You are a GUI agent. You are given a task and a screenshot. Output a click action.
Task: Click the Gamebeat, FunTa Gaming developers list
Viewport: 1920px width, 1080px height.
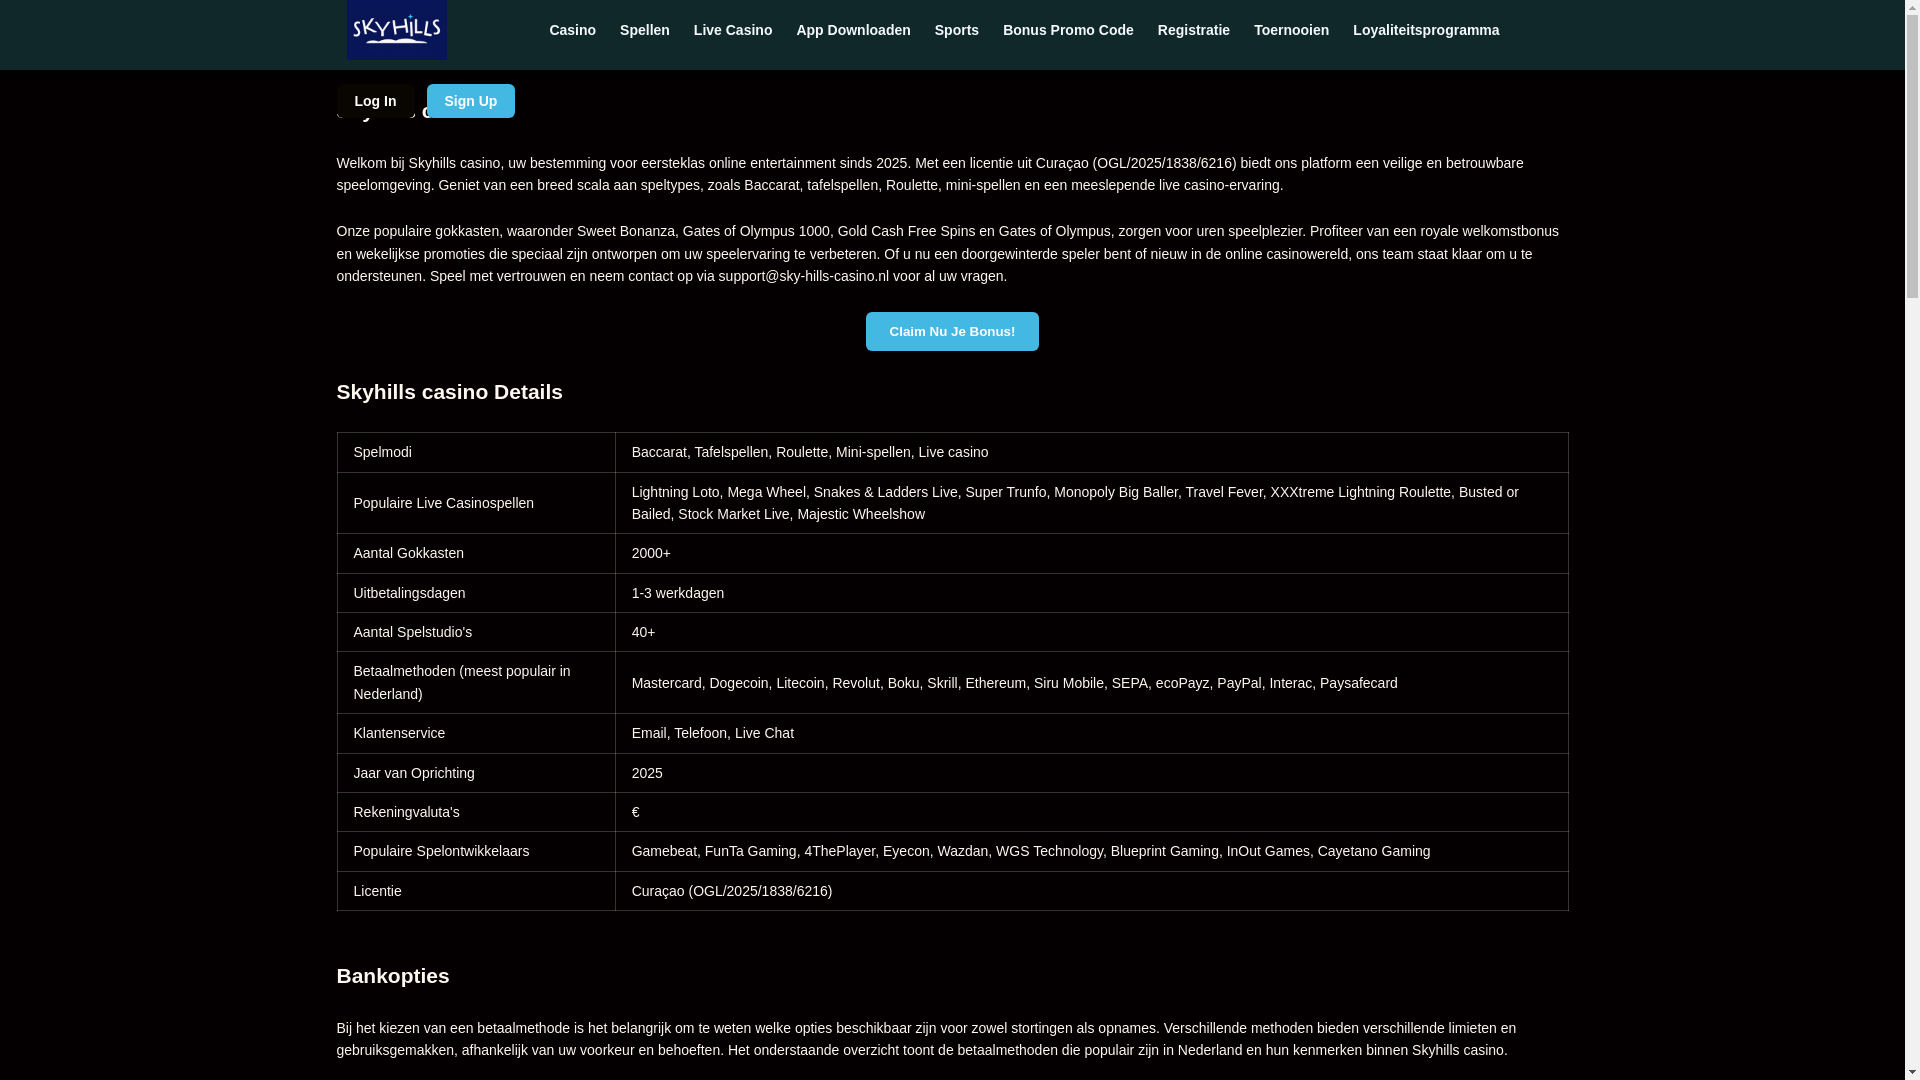pos(1091,851)
